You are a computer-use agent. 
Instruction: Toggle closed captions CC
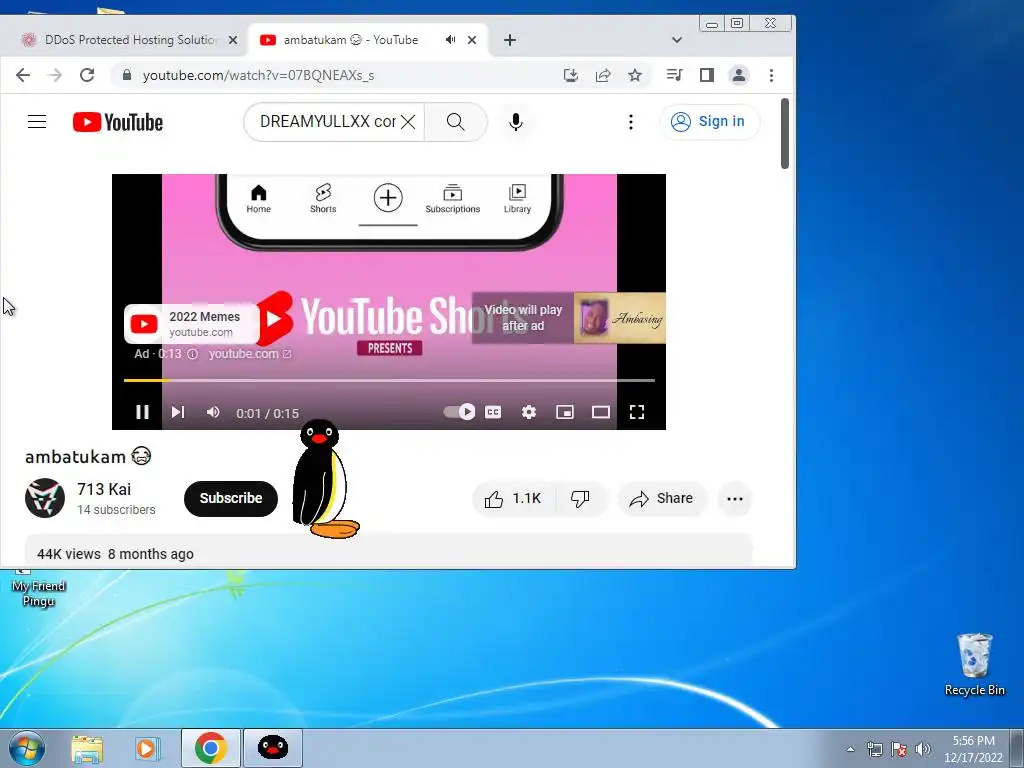click(x=493, y=412)
